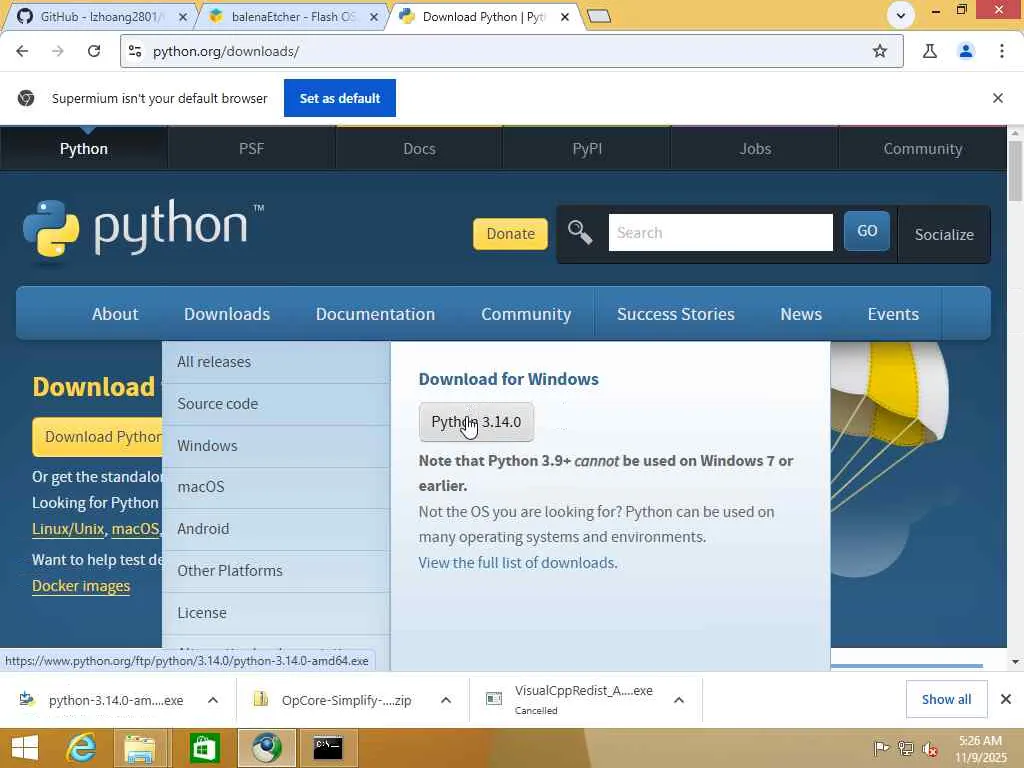
Task: Open a new tab
Action: (x=599, y=16)
